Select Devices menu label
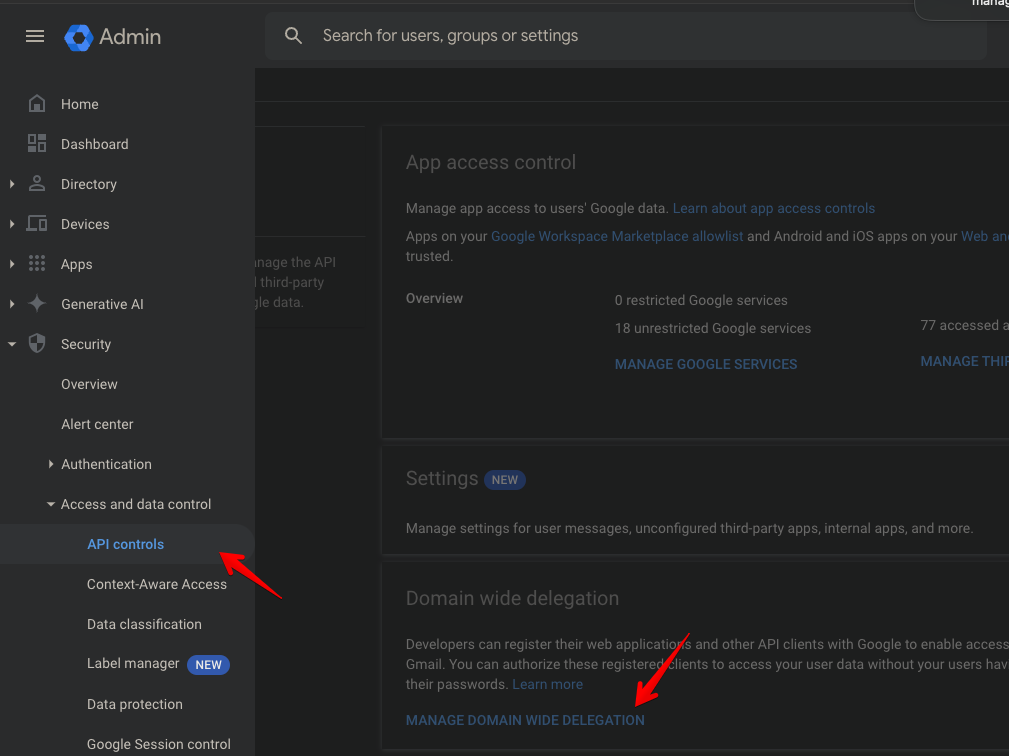The height and width of the screenshot is (756, 1009). [85, 224]
